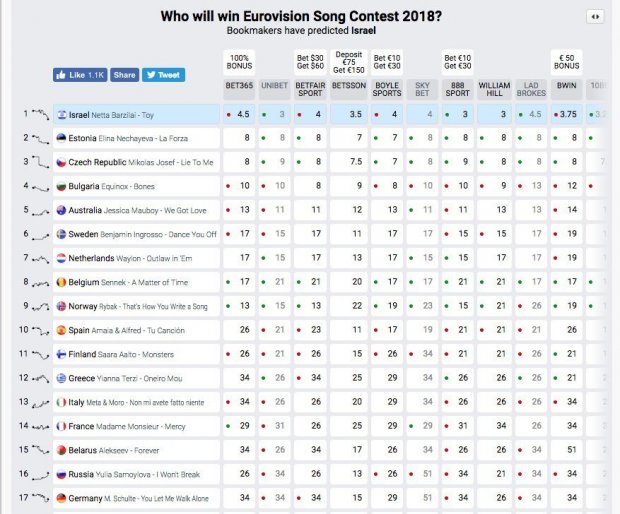The height and width of the screenshot is (514, 620).
Task: Click the Spain flag icon
Action: (62, 330)
